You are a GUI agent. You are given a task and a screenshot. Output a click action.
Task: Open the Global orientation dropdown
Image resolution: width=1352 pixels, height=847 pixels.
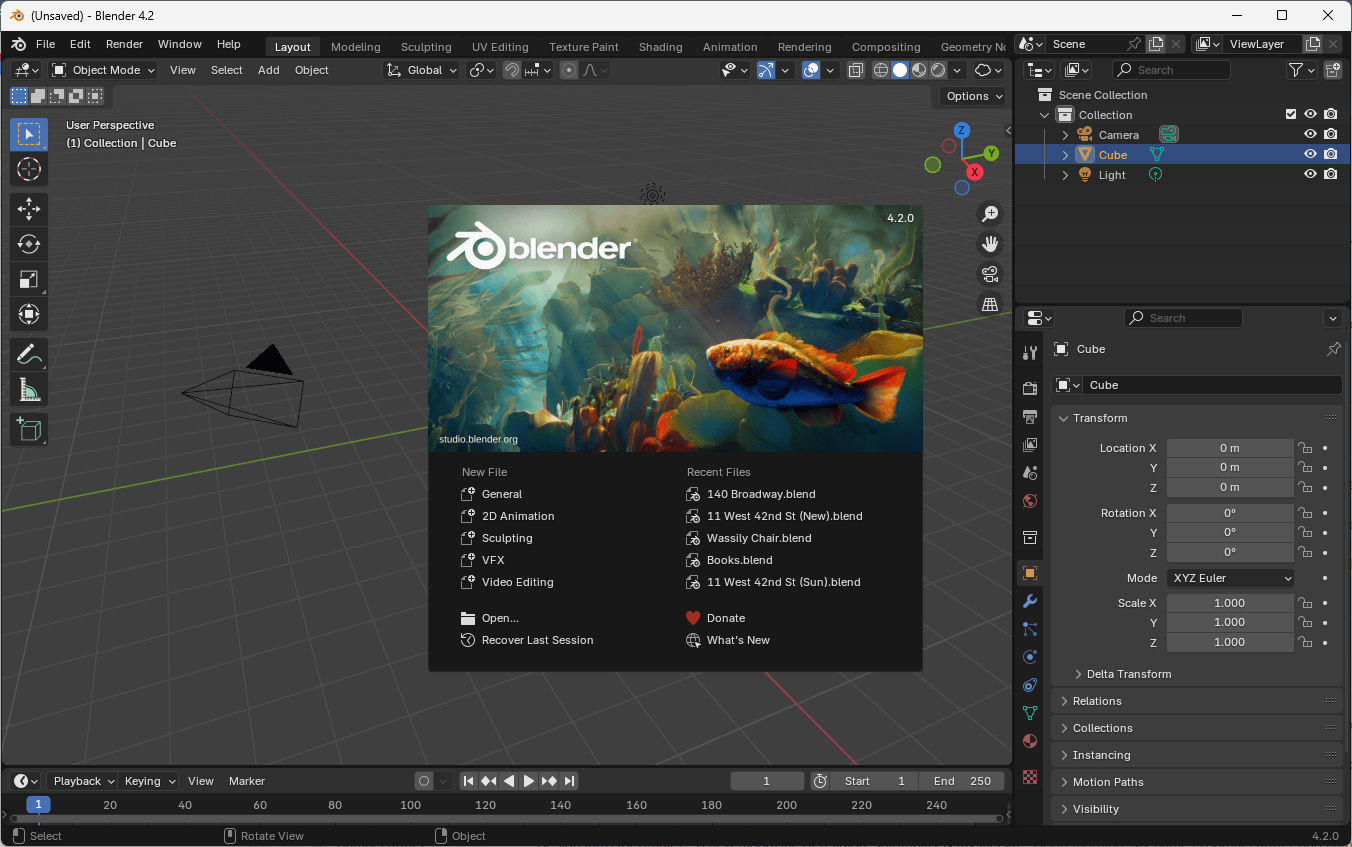pyautogui.click(x=422, y=70)
